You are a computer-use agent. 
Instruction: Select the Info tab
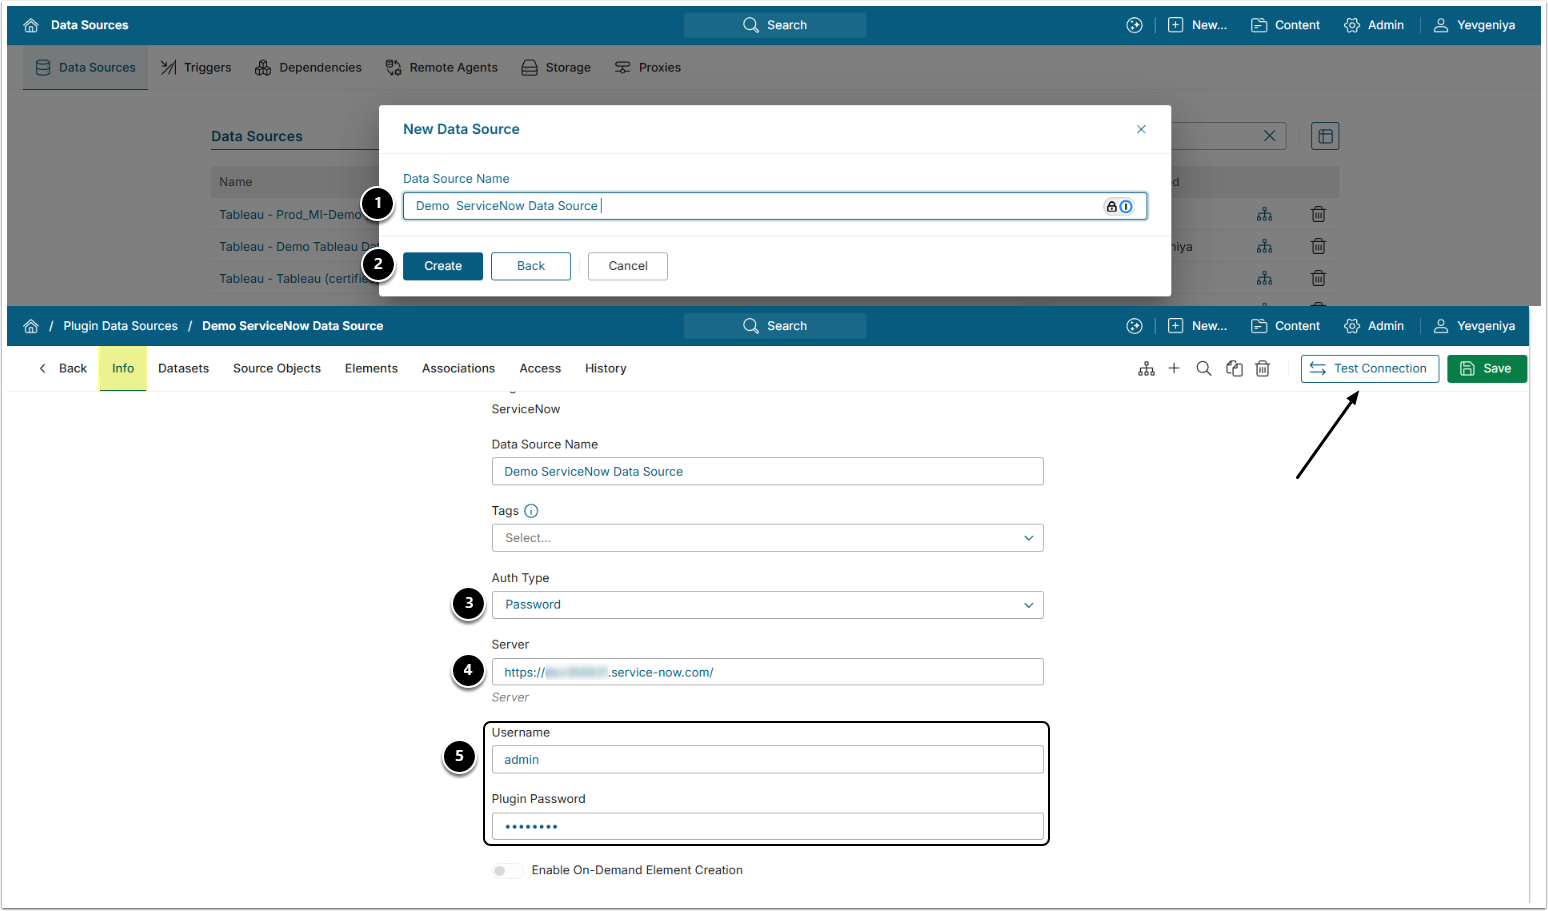click(123, 369)
